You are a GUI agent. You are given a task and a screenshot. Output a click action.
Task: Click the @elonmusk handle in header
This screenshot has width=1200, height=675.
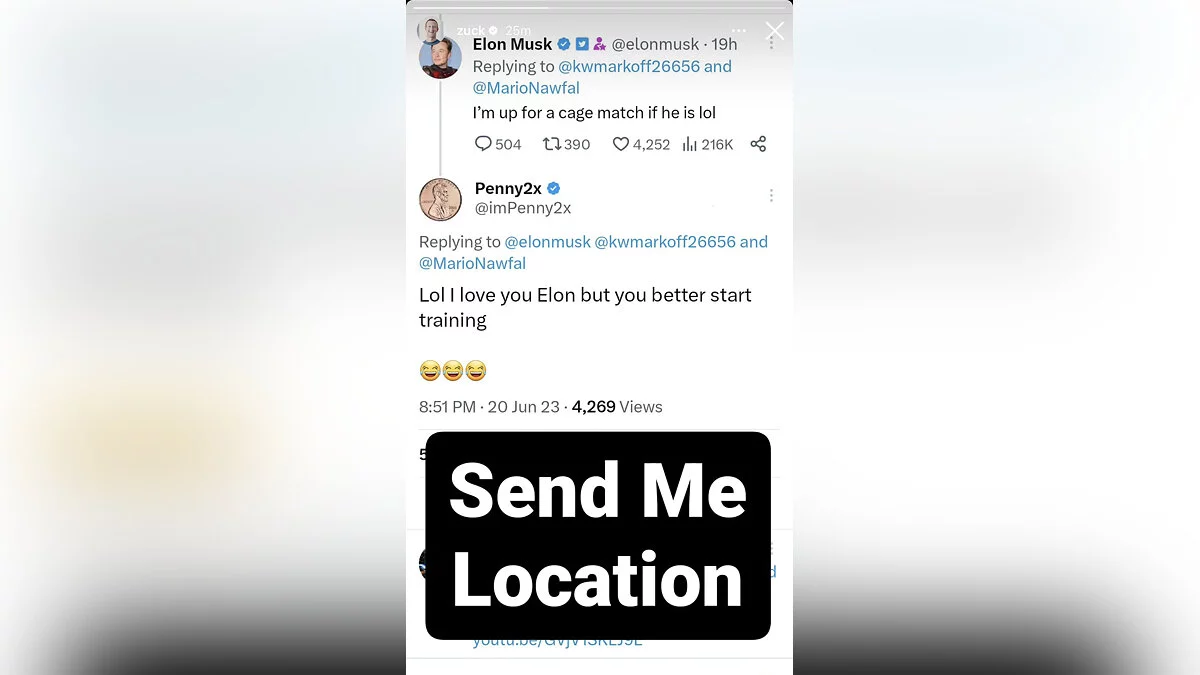pos(656,44)
